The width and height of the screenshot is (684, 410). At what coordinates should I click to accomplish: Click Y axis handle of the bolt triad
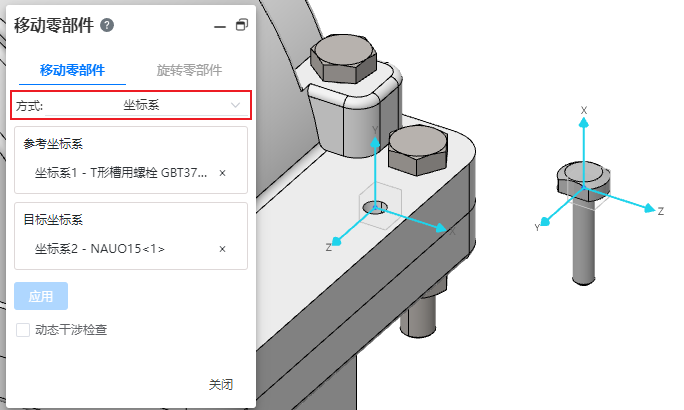click(545, 222)
